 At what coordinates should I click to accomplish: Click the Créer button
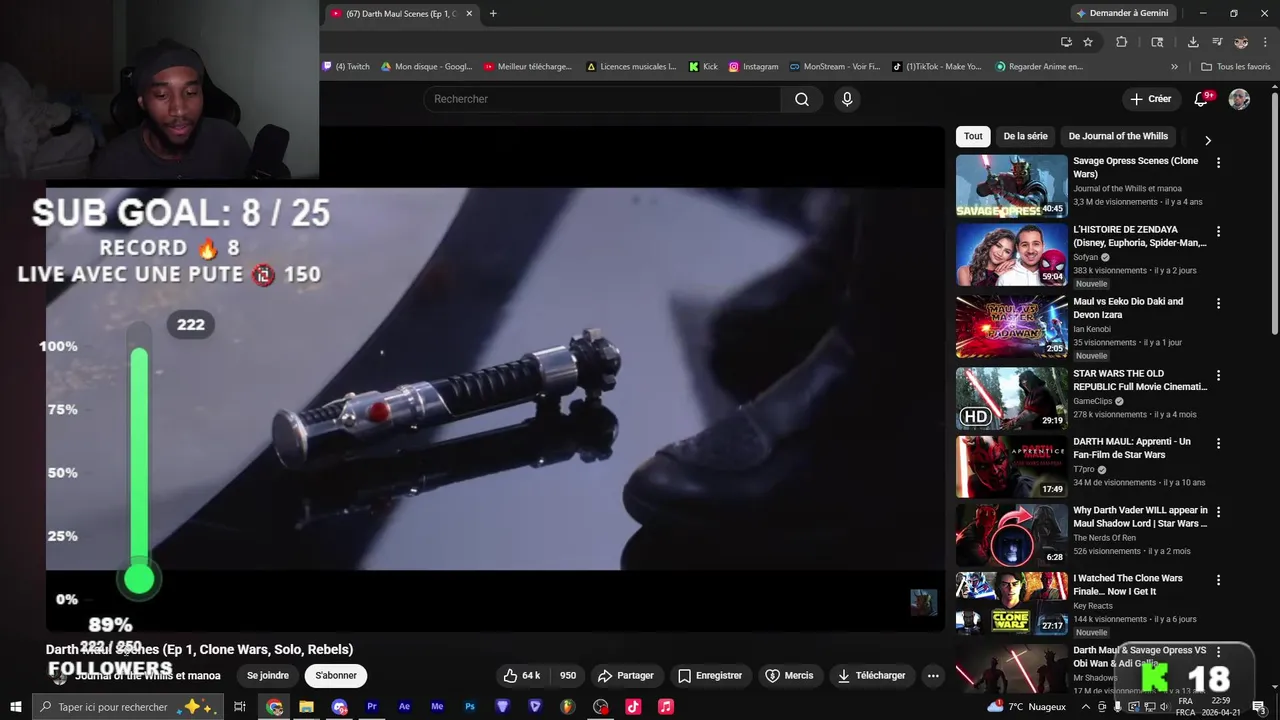[x=1150, y=99]
